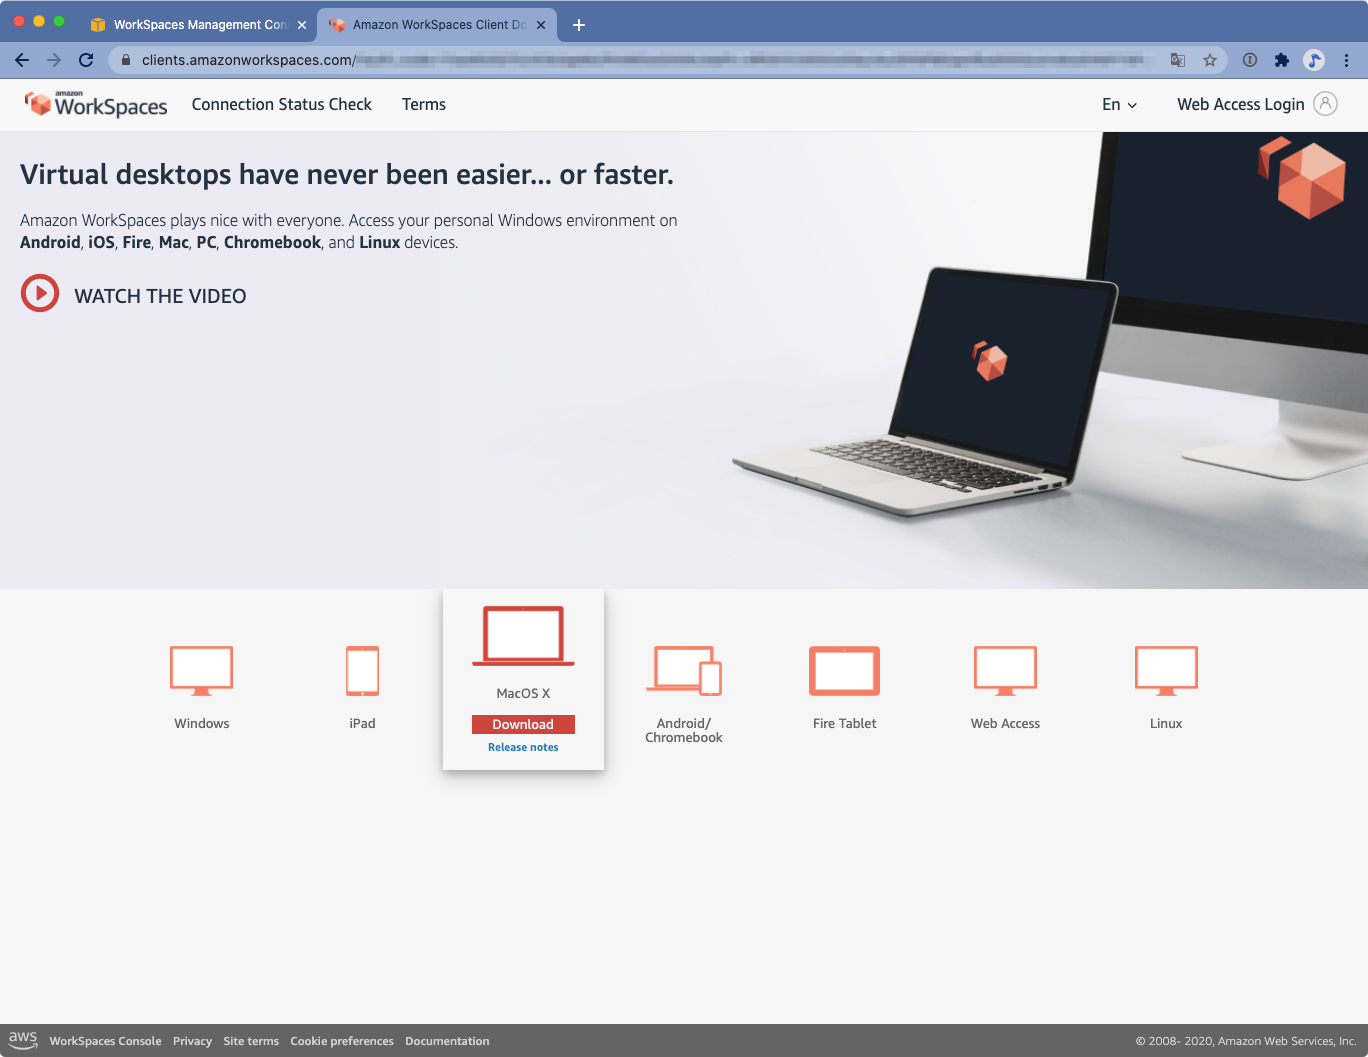Screen dimensions: 1368x1057
Task: Click the Linux label text
Action: [x=1166, y=723]
